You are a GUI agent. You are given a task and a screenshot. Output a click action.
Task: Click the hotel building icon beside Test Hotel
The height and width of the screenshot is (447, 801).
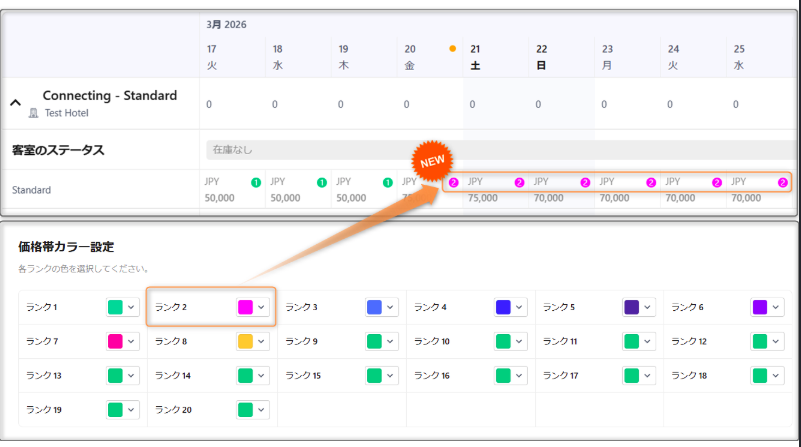pyautogui.click(x=33, y=113)
